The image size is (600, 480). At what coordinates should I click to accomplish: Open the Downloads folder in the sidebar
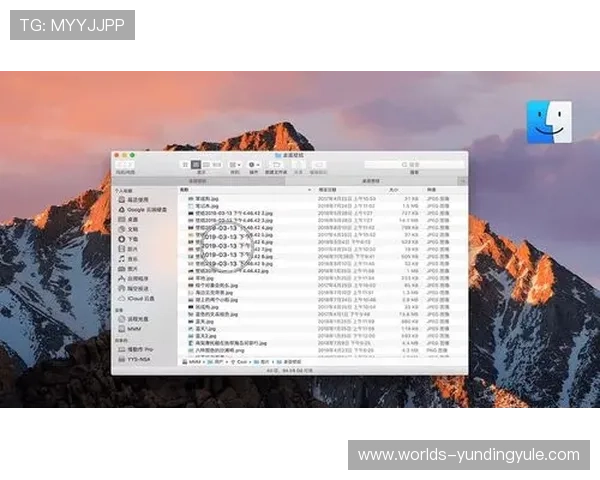point(122,240)
